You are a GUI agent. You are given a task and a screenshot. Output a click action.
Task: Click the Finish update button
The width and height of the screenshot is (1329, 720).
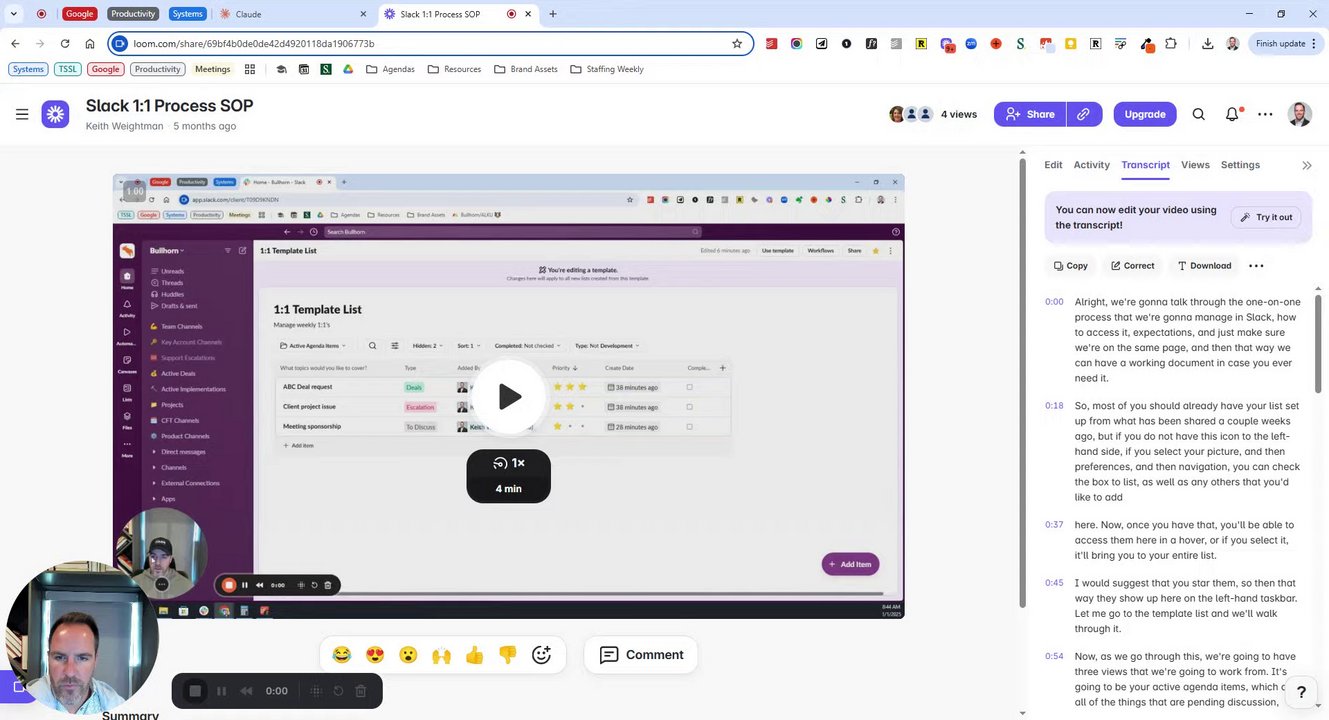[1285, 44]
